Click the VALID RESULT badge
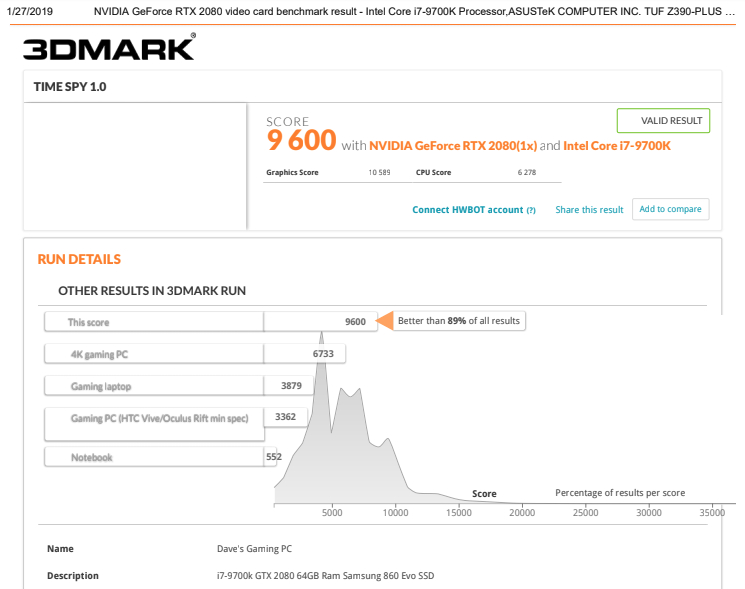745x589 pixels. click(x=663, y=121)
